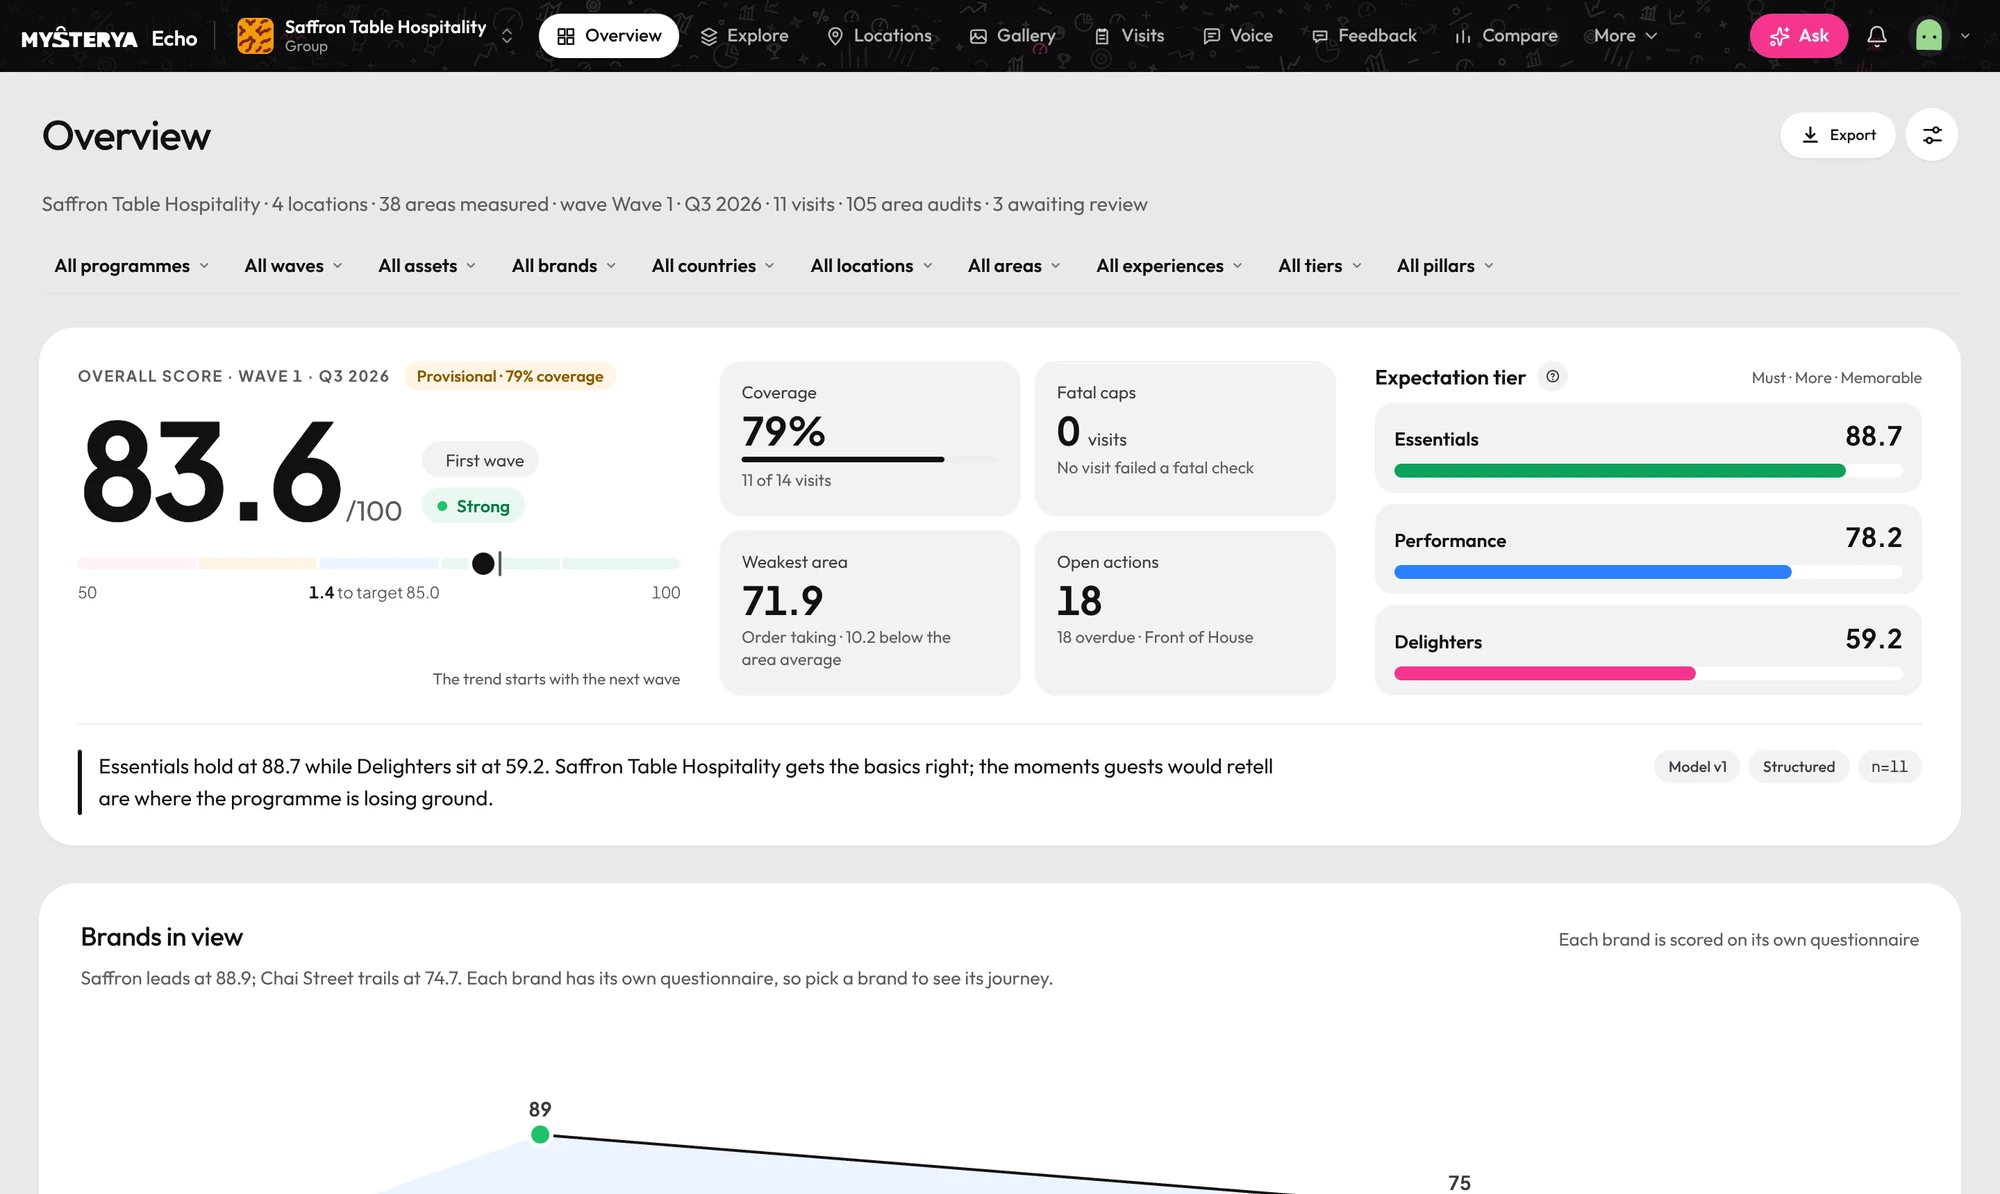The width and height of the screenshot is (2000, 1194).
Task: Open the Feedback tab
Action: tap(1364, 36)
